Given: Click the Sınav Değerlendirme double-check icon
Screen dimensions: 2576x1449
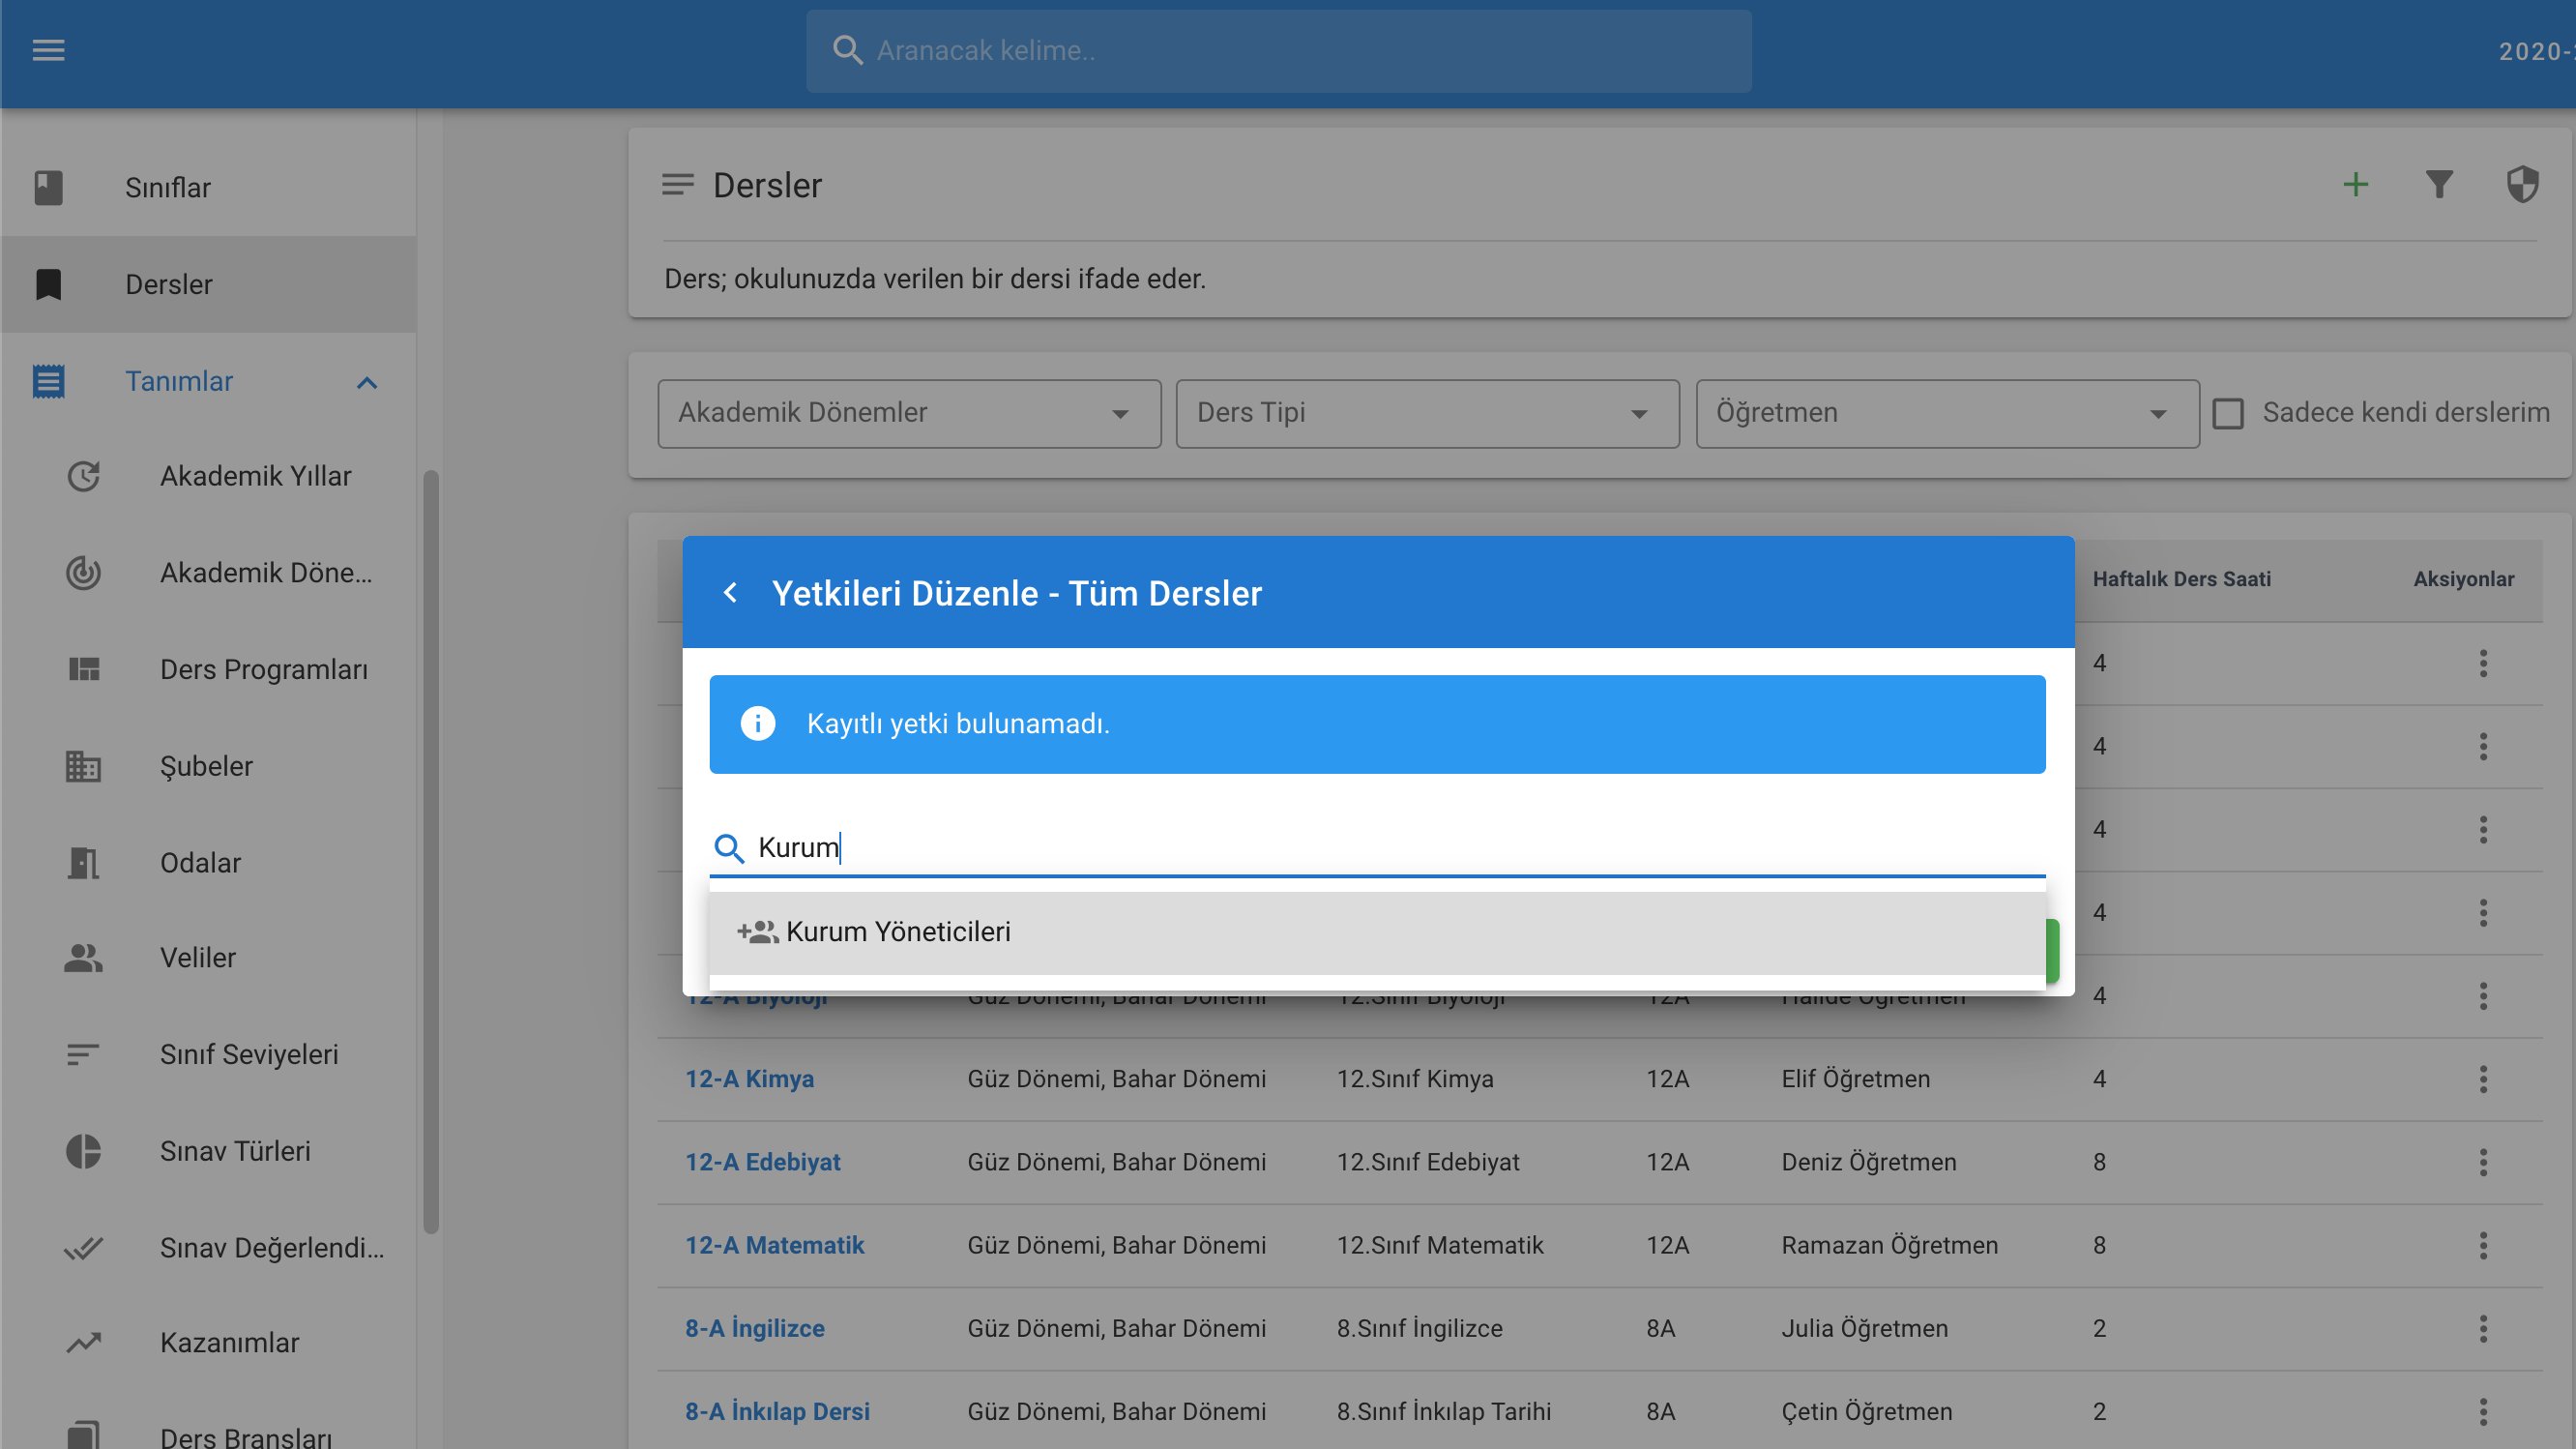Looking at the screenshot, I should (83, 1248).
